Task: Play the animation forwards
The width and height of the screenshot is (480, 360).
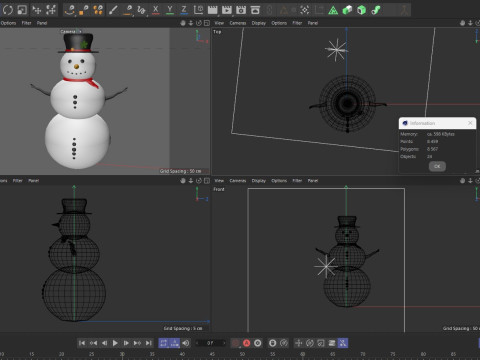Action: pos(115,343)
